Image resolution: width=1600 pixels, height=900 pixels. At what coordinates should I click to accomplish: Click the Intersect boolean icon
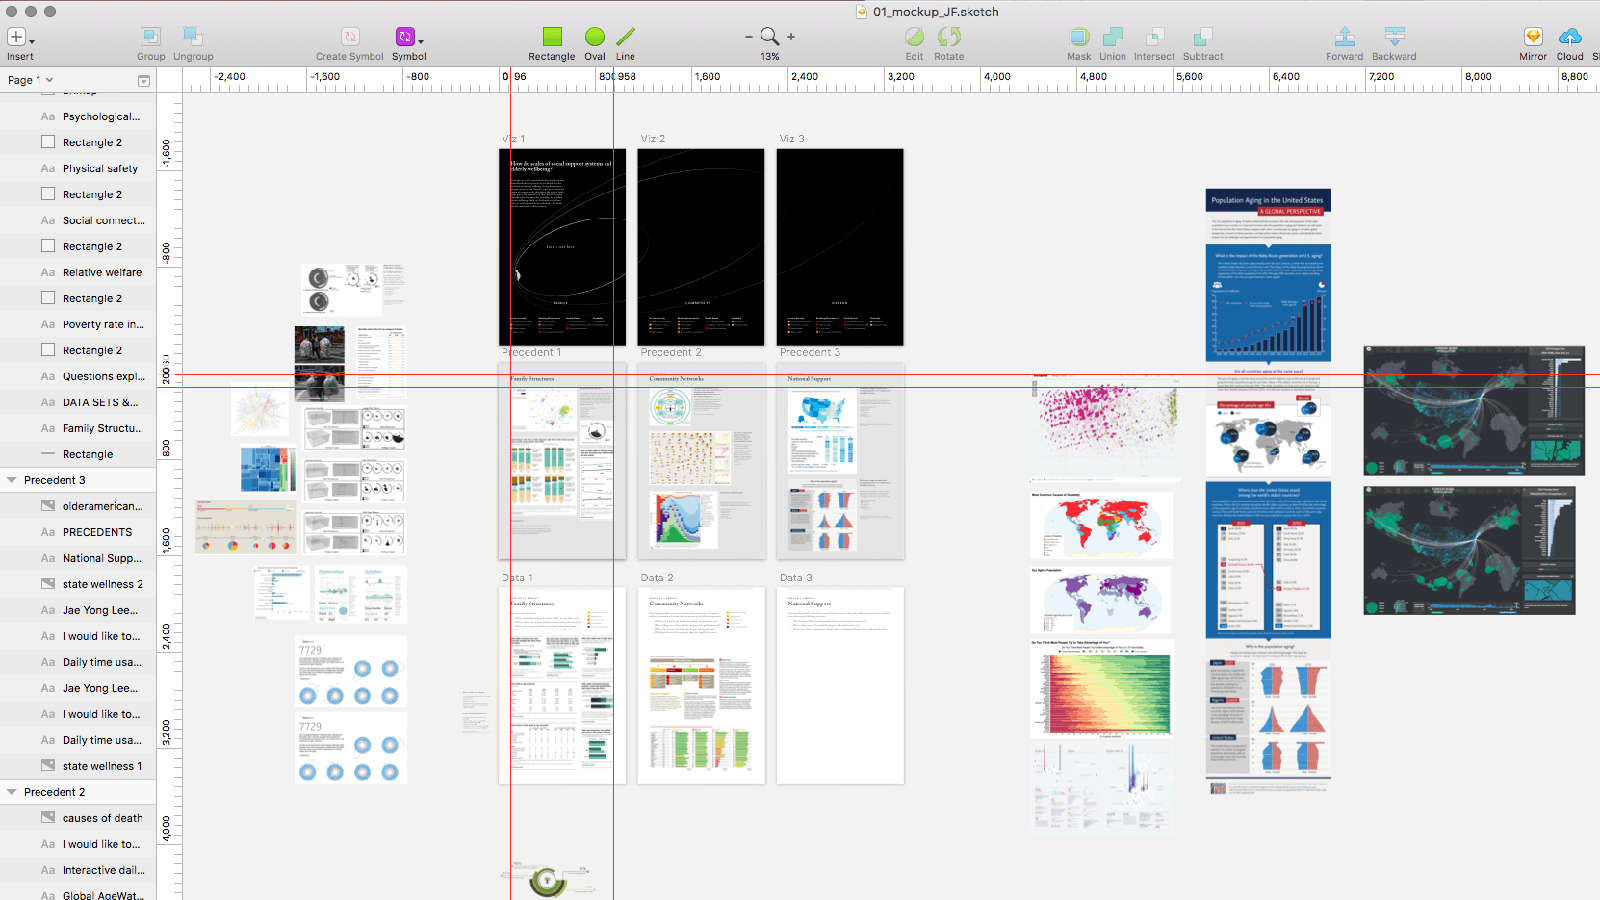[x=1154, y=37]
